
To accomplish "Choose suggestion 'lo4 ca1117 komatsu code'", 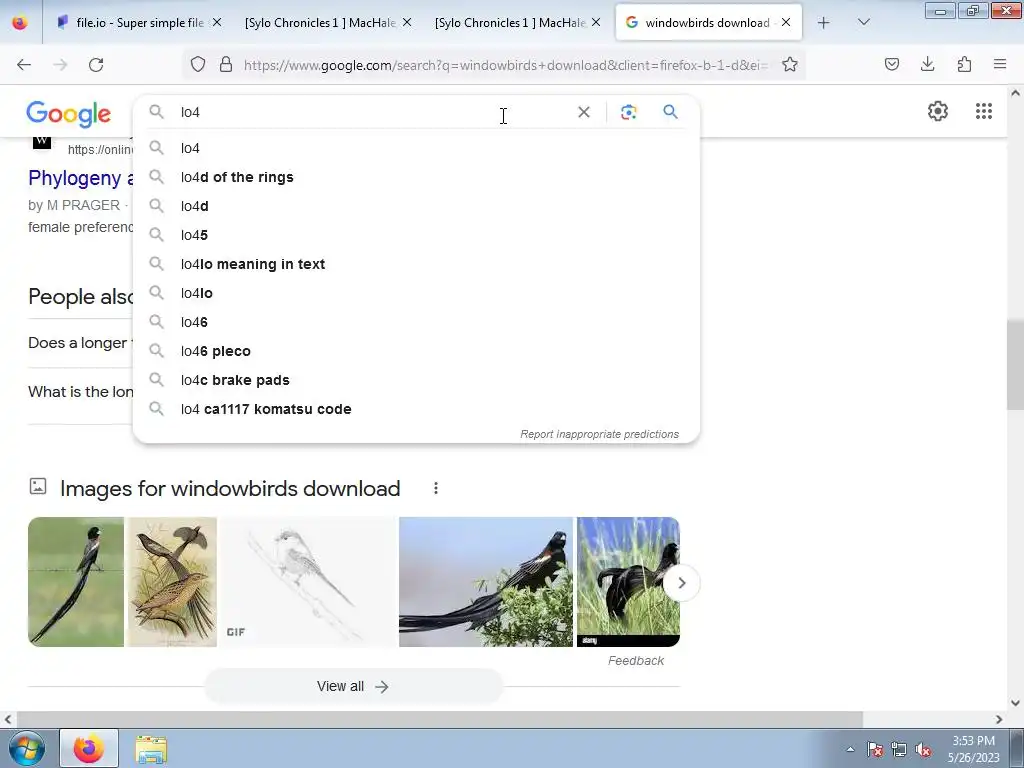I will 416,409.
